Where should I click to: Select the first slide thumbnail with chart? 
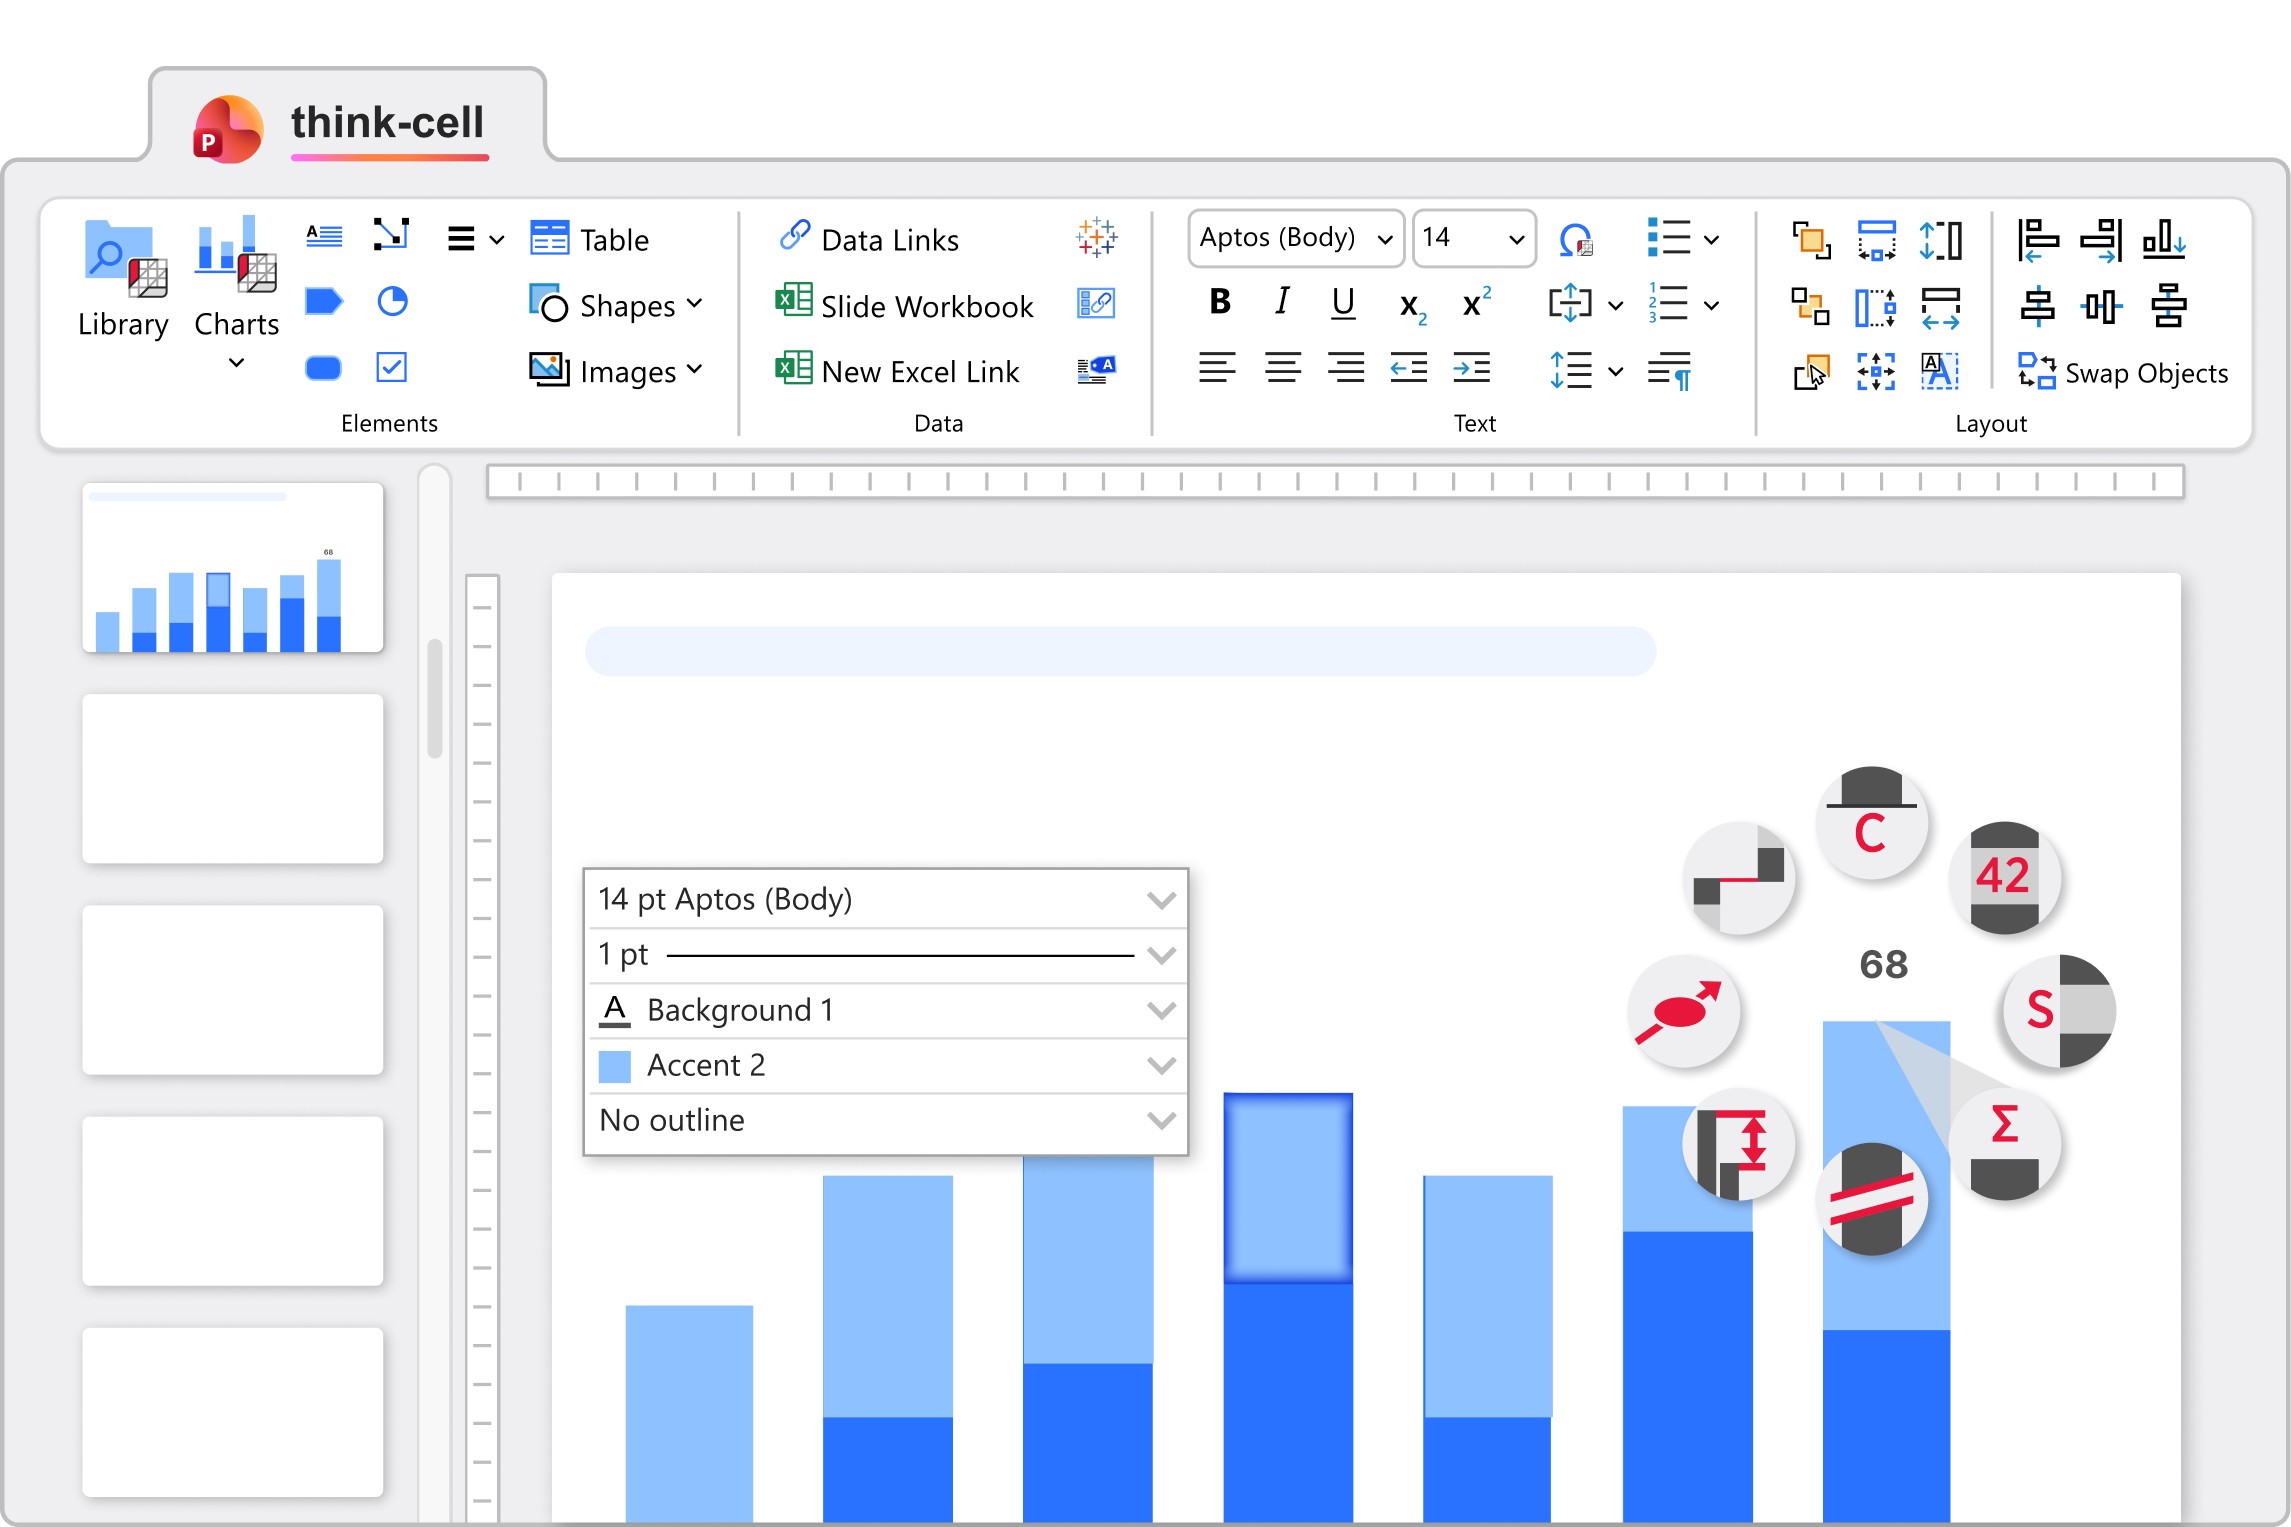pyautogui.click(x=232, y=568)
